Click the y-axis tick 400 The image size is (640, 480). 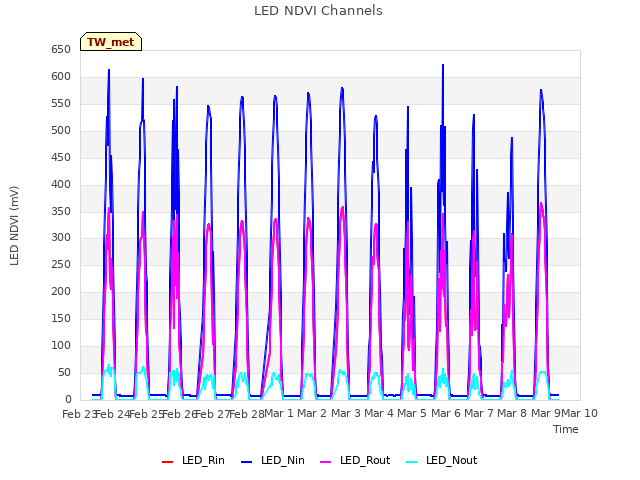point(61,184)
